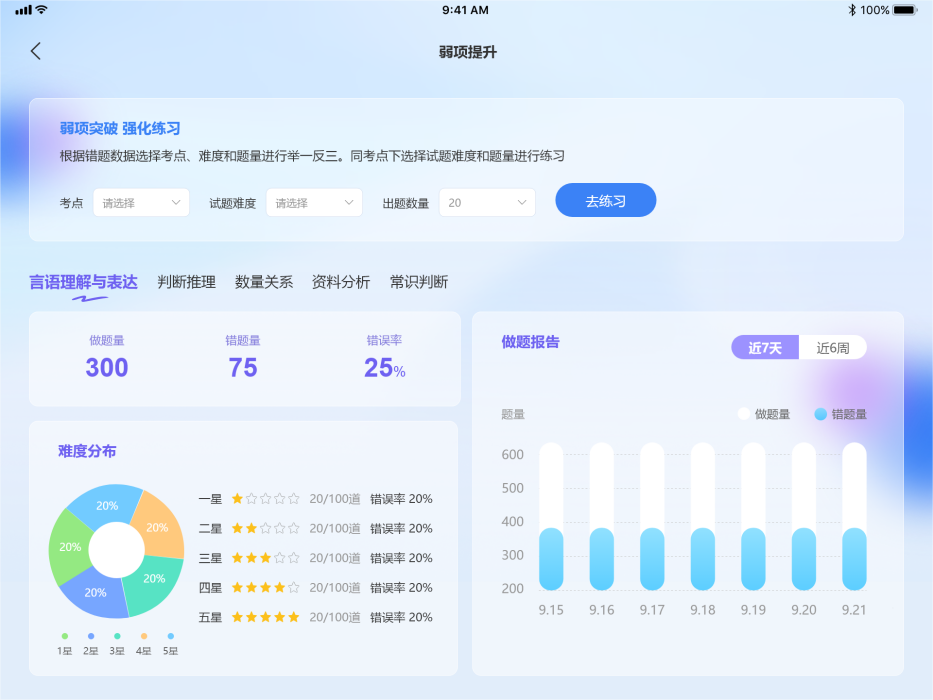This screenshot has width=933, height=700.
Task: Click the light green pie slice
Action: (x=68, y=547)
